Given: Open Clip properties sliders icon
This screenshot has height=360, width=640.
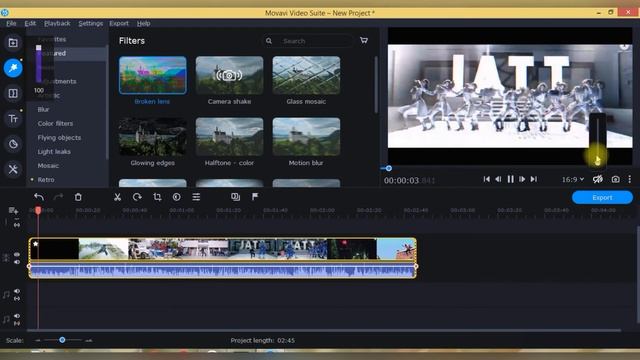Looking at the screenshot, I should (196, 197).
